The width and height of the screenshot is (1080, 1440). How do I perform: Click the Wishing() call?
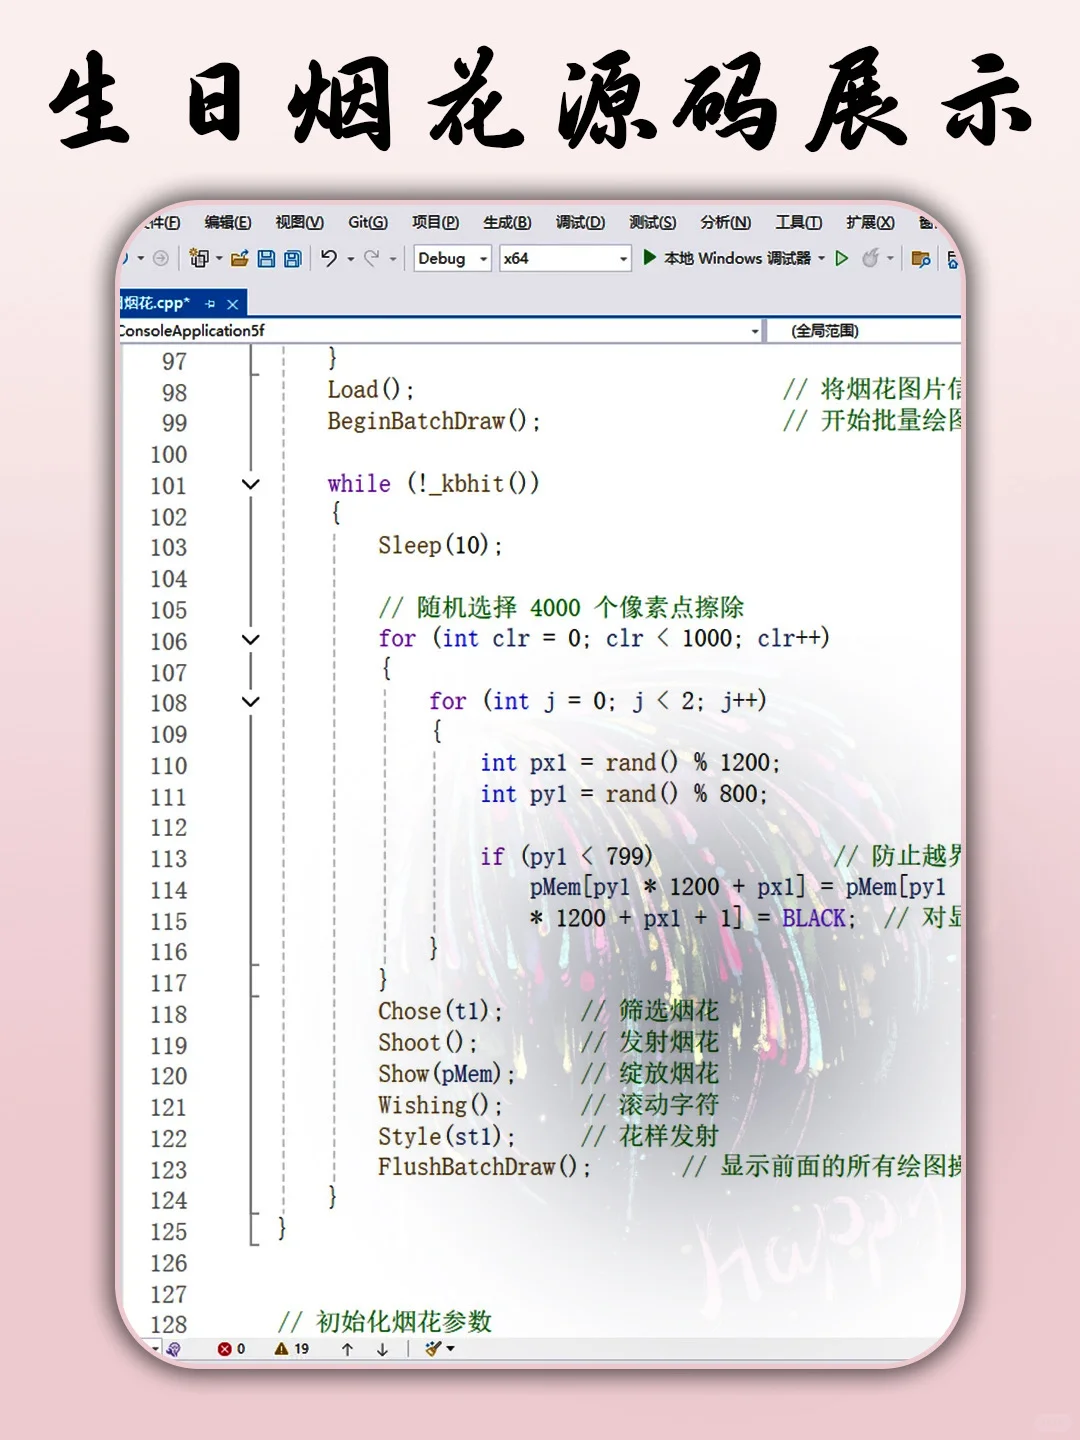440,1105
